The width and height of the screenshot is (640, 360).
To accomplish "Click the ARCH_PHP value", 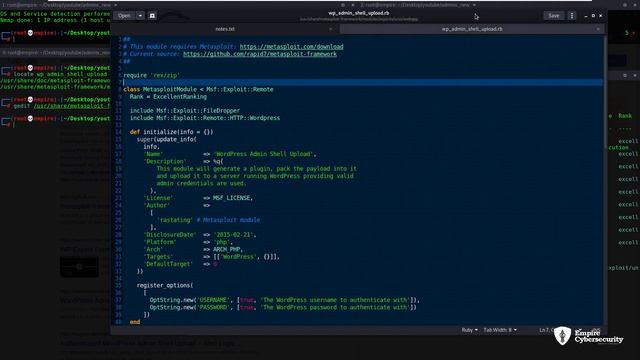I will 228,249.
